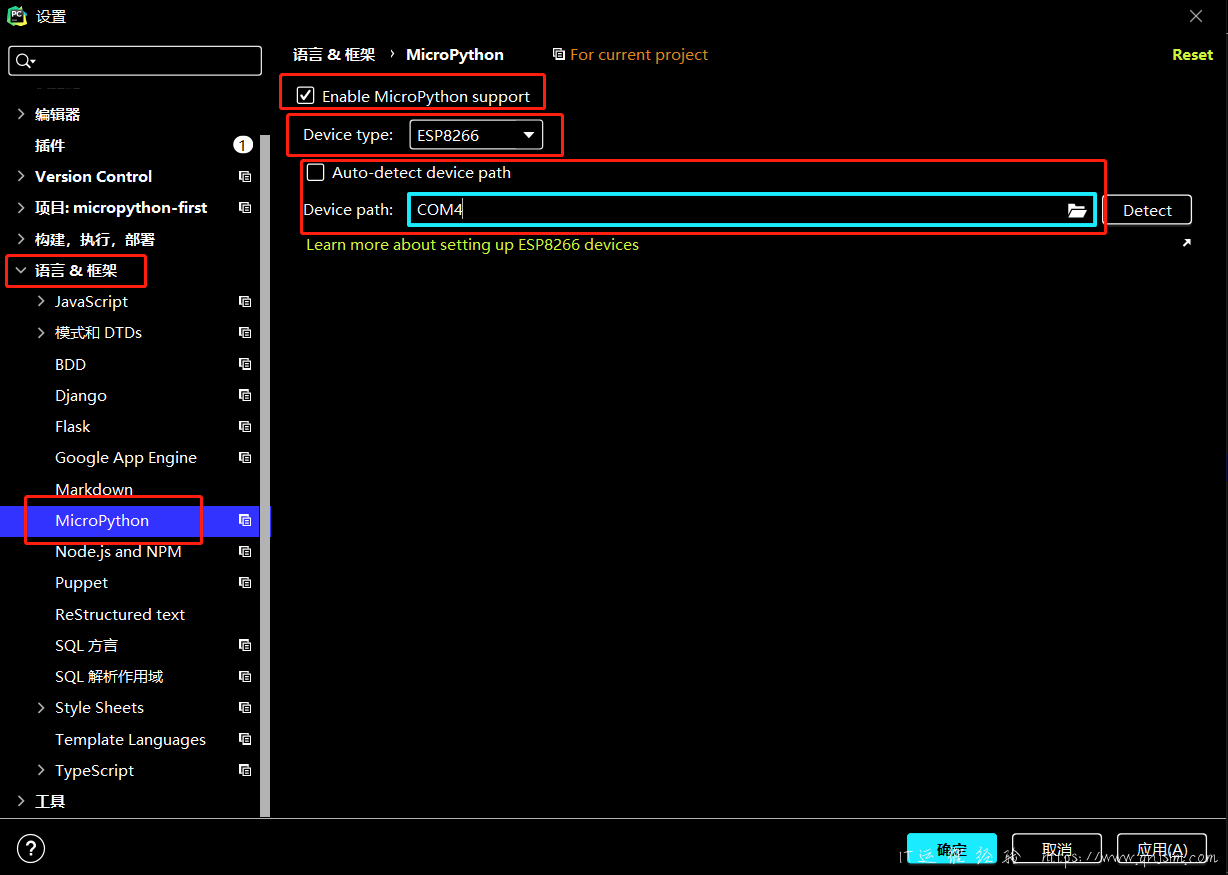
Task: Expand the 工具 settings group
Action: click(x=21, y=801)
